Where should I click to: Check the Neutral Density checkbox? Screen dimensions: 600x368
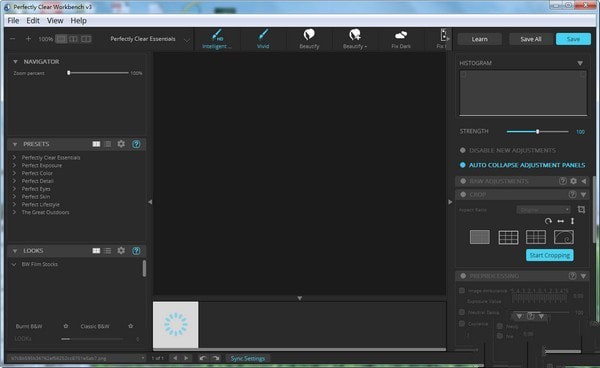point(462,312)
